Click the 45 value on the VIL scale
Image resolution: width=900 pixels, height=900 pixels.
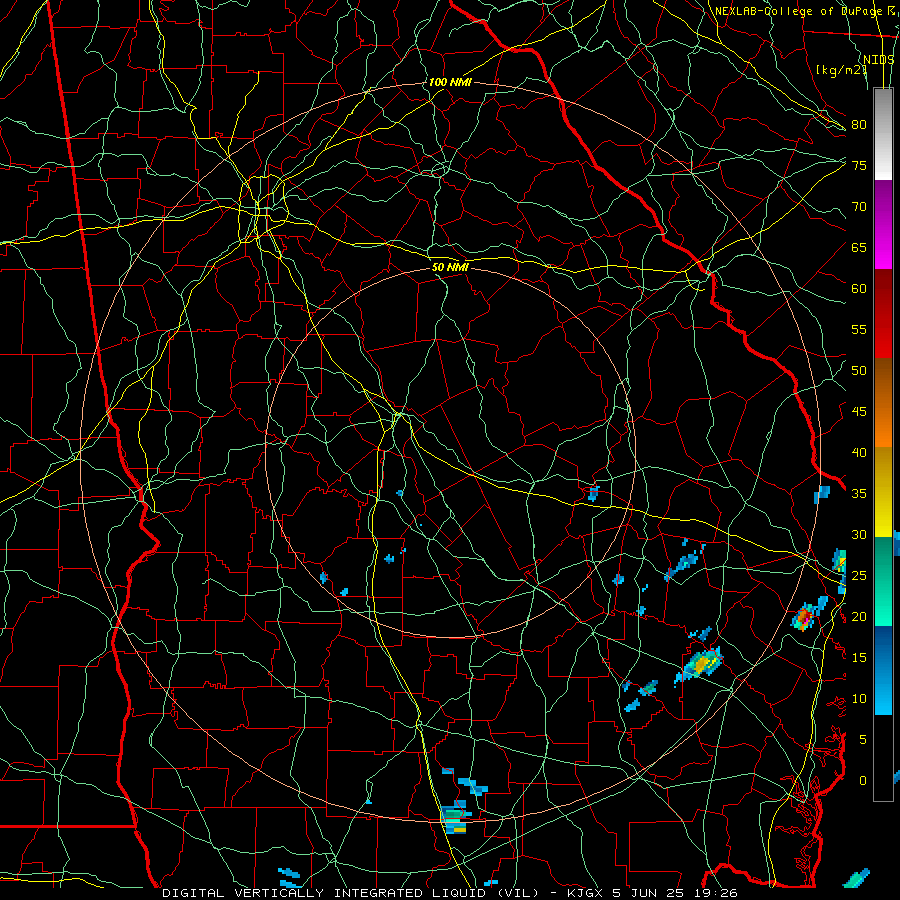[x=859, y=412]
